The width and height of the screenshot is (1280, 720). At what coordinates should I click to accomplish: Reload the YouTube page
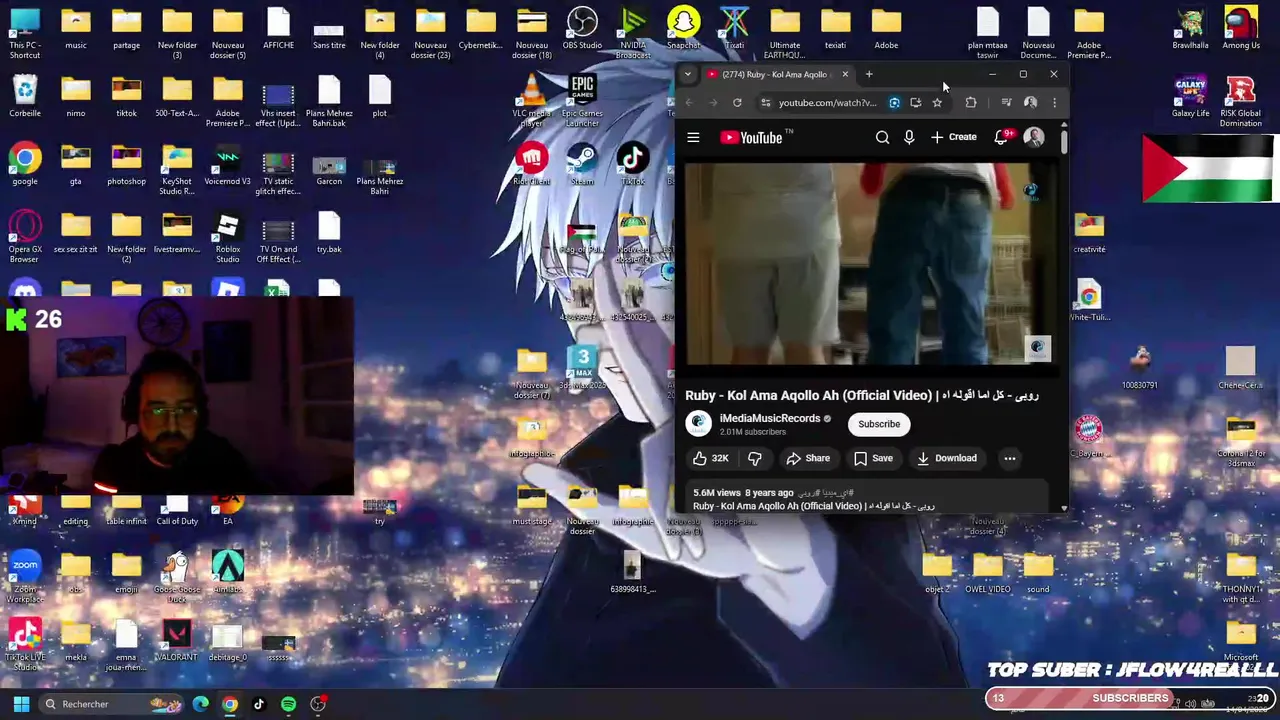tap(737, 102)
